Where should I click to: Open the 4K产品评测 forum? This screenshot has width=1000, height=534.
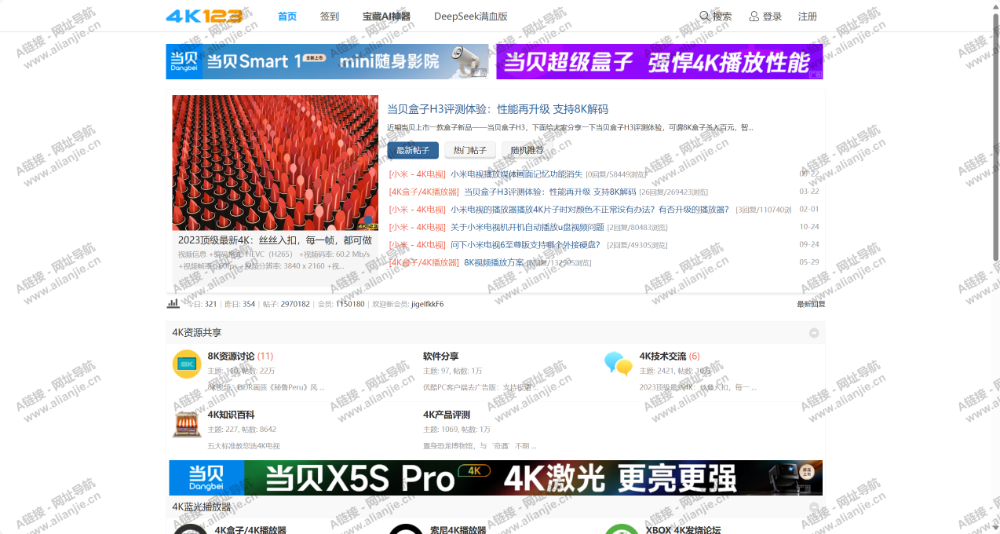pyautogui.click(x=446, y=415)
